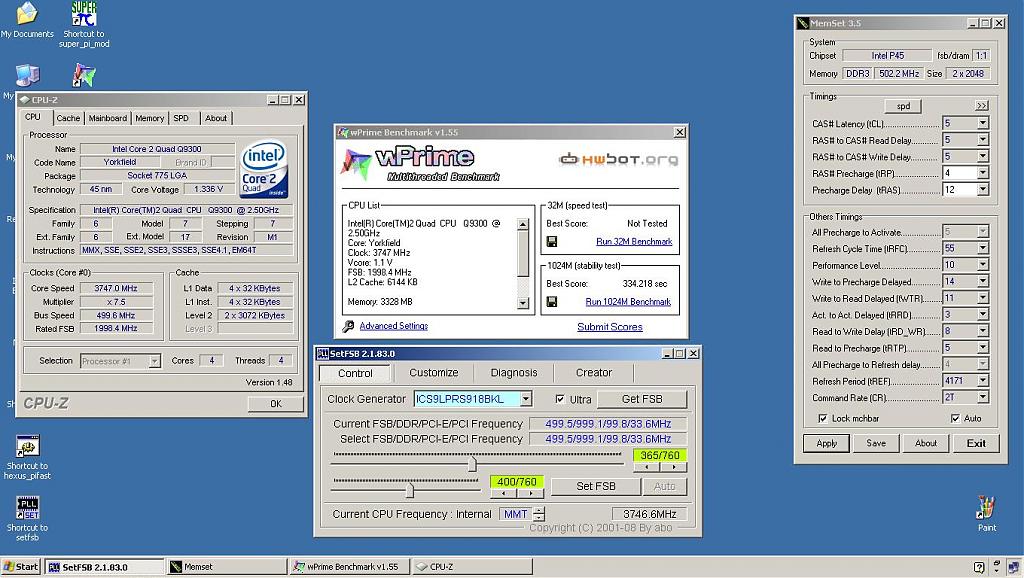Click the CPU List scrollbar down arrow
This screenshot has width=1024, height=578.
pyautogui.click(x=522, y=303)
